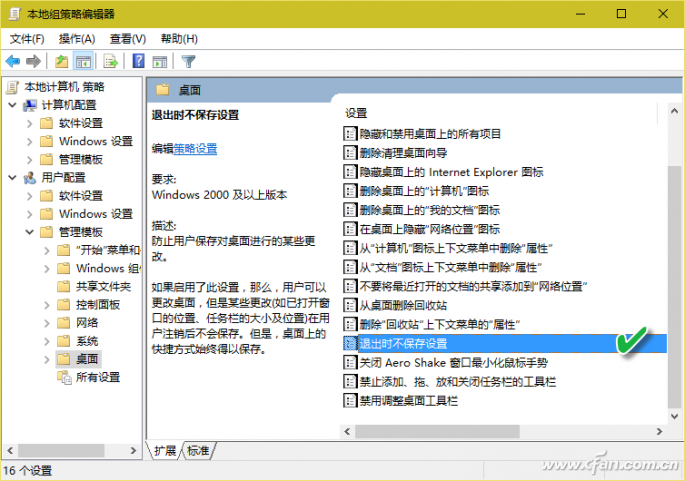Click the 计算机配置 computer icon
Image resolution: width=685 pixels, height=481 pixels.
(x=30, y=105)
